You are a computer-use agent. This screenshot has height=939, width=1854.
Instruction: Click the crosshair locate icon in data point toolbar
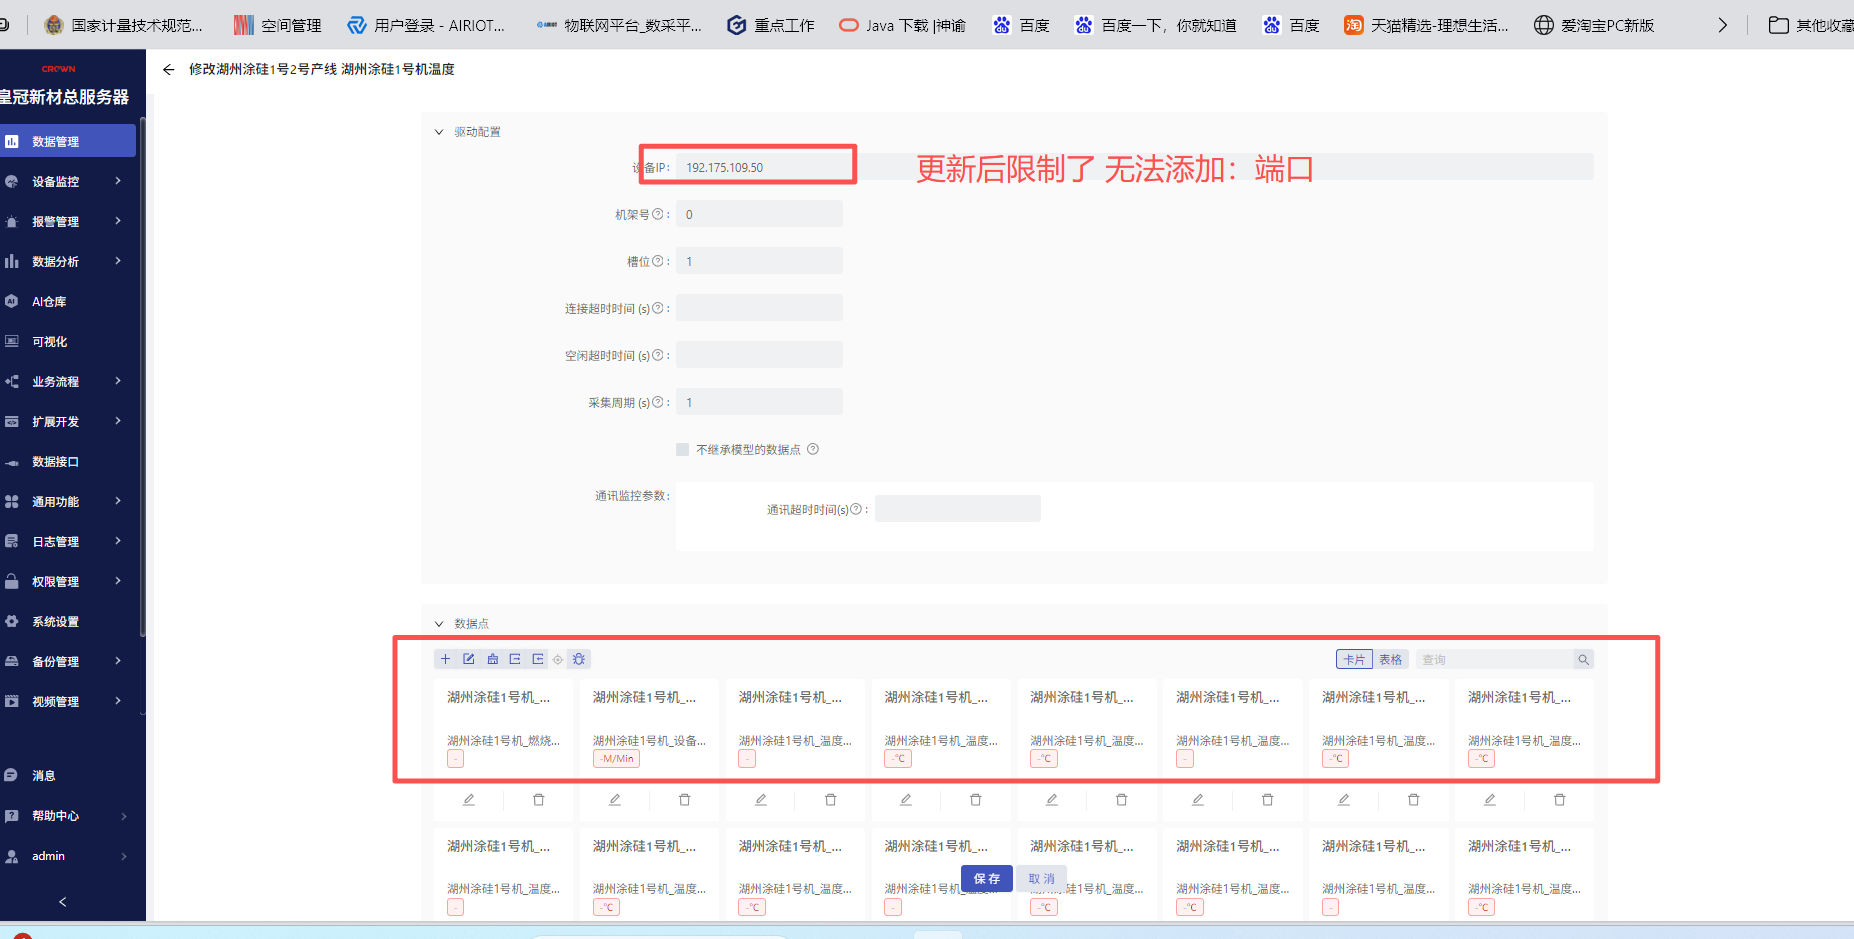[x=558, y=659]
